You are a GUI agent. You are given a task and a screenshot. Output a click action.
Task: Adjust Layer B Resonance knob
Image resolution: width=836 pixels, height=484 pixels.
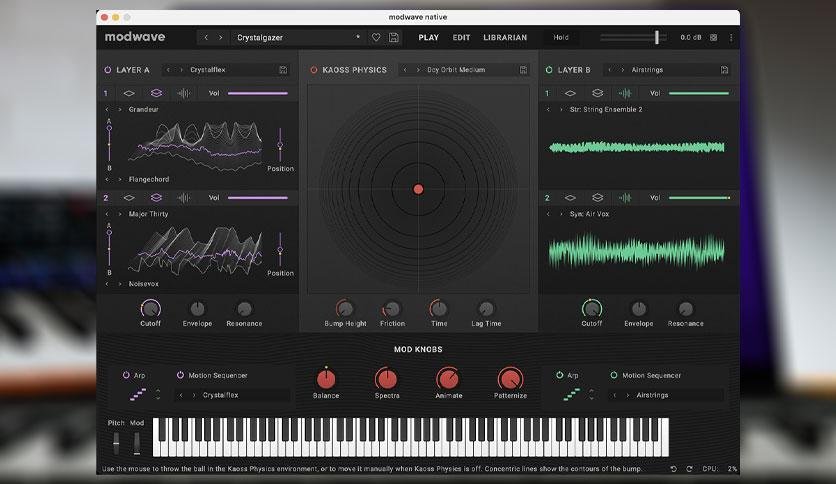click(x=686, y=309)
